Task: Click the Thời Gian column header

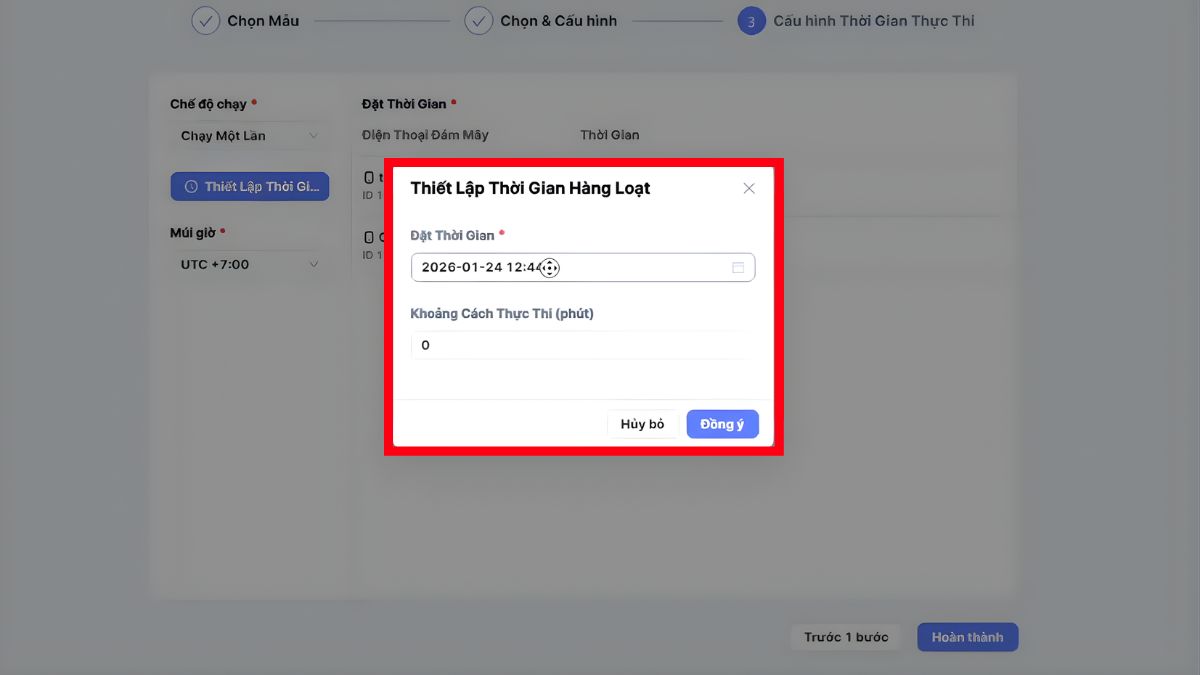Action: click(609, 134)
